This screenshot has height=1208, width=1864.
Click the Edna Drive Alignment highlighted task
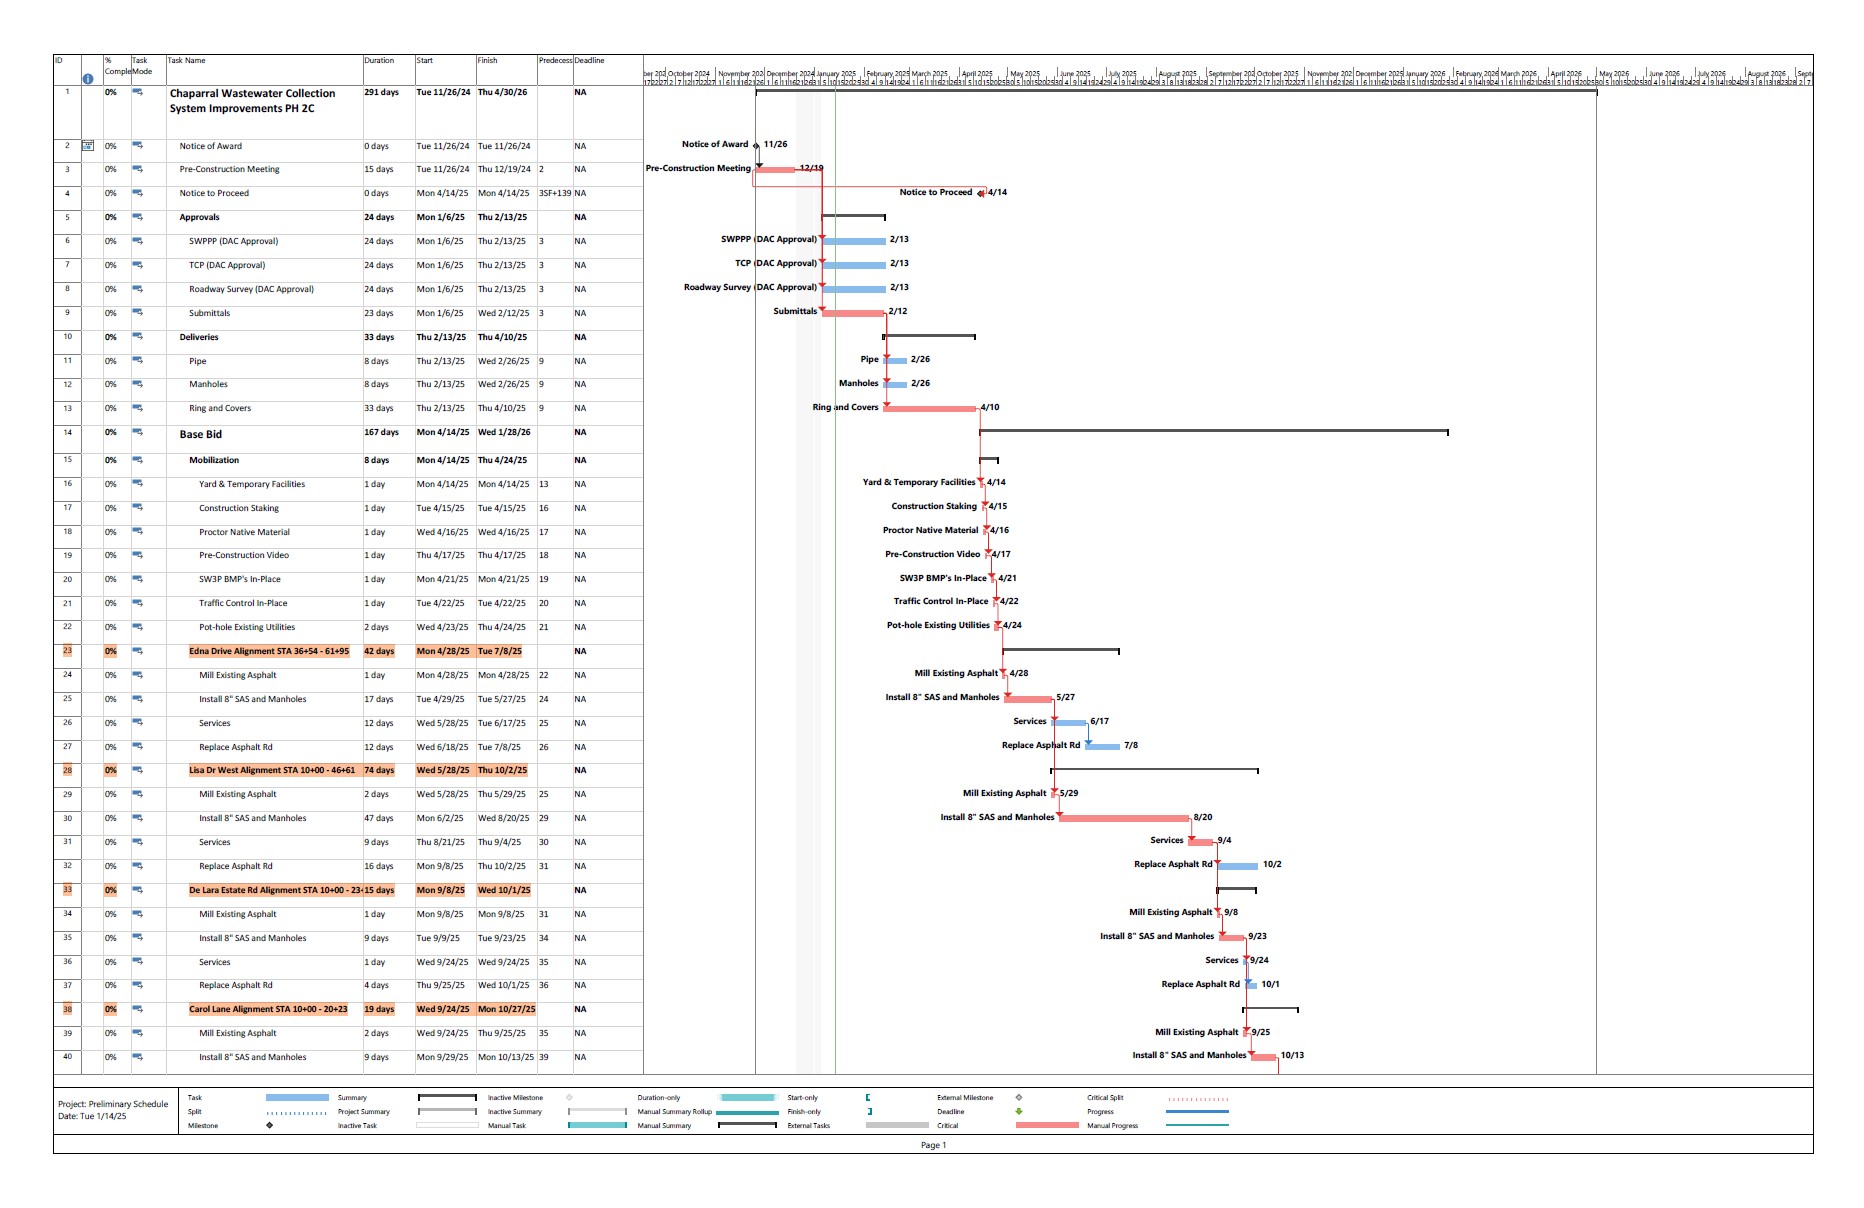point(269,651)
